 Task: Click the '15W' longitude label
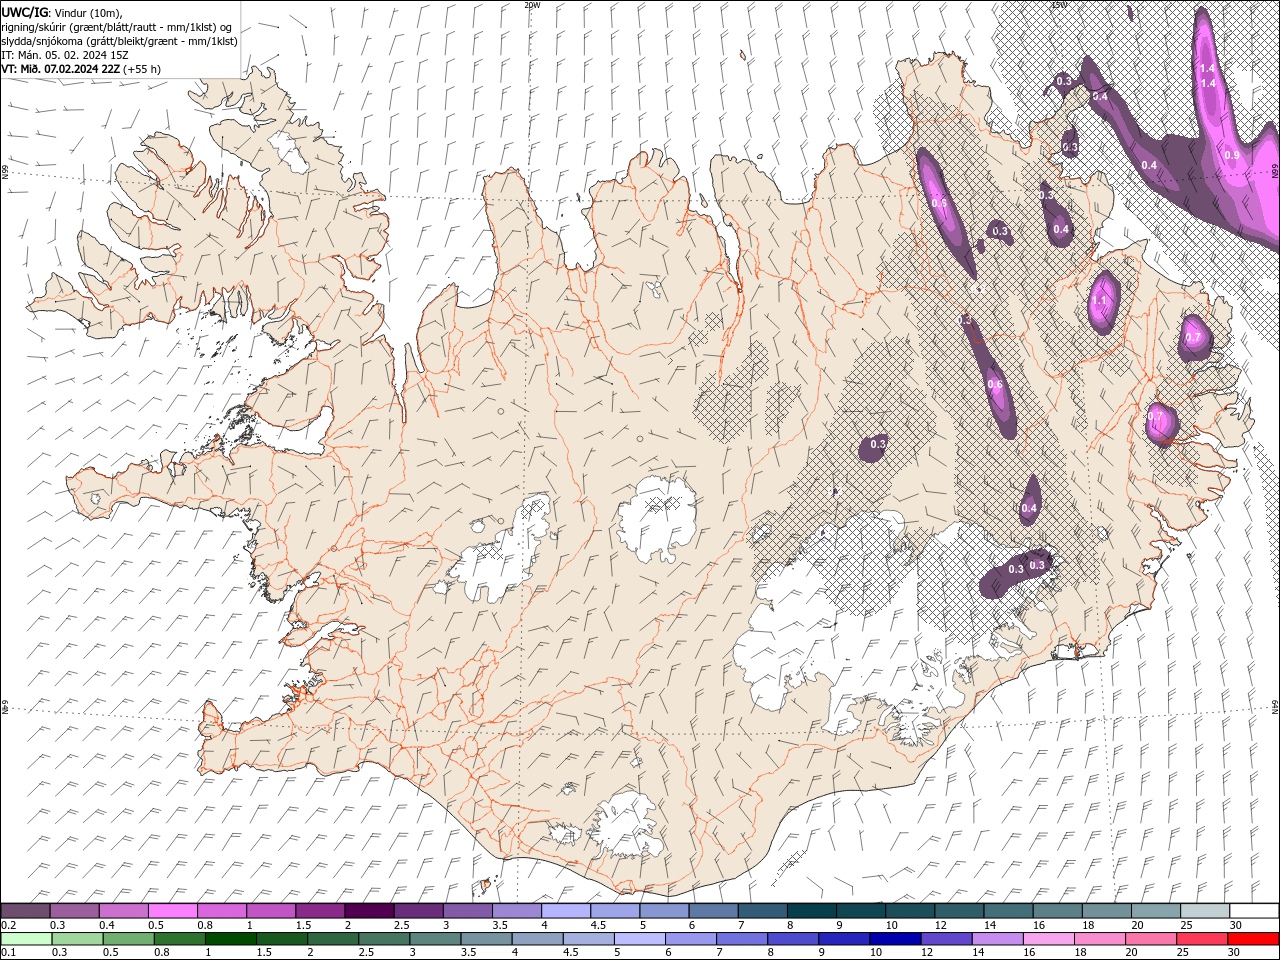tap(1059, 5)
